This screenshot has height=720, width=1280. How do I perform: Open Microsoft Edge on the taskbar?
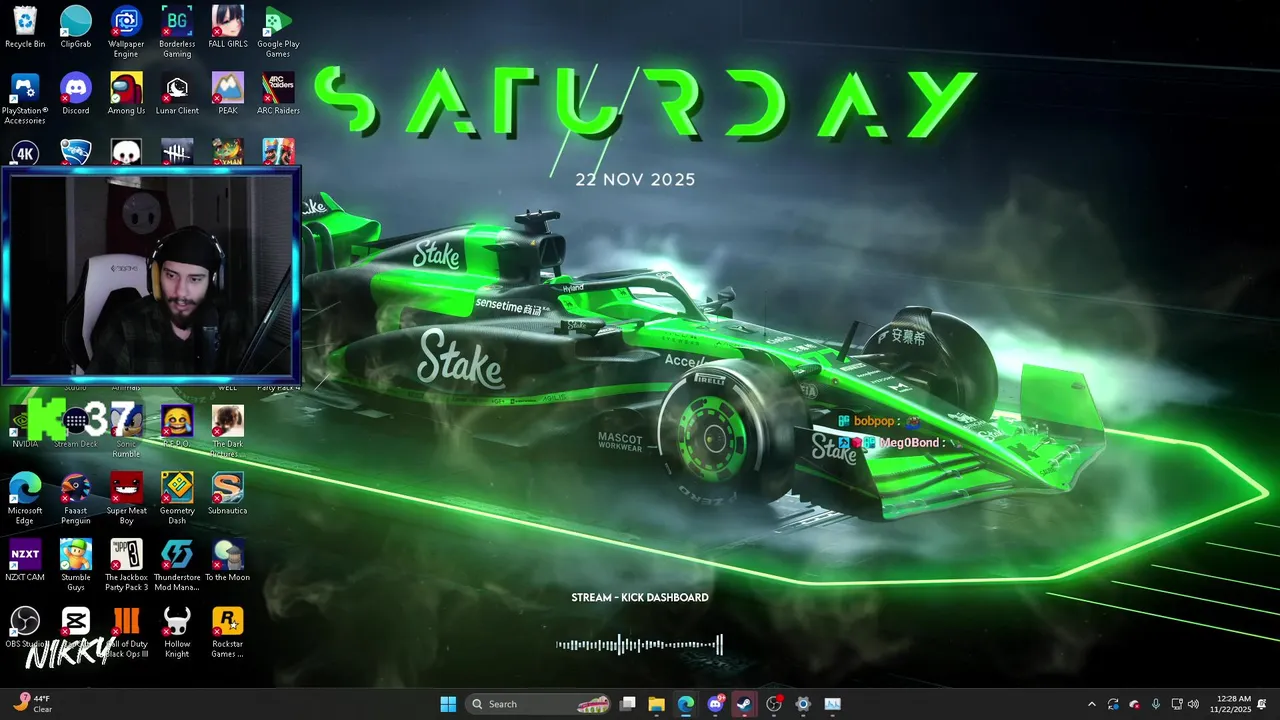click(x=686, y=704)
